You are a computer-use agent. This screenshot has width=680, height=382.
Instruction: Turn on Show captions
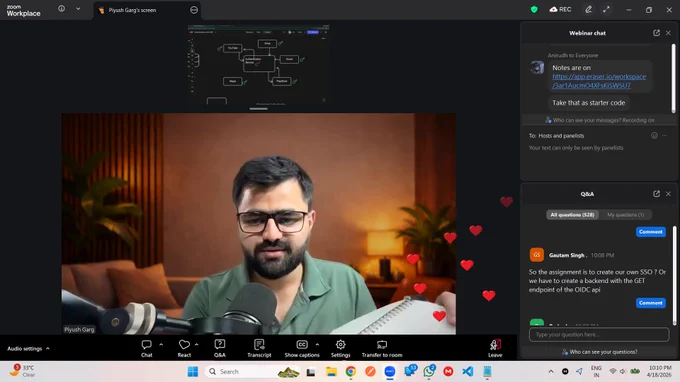click(302, 348)
